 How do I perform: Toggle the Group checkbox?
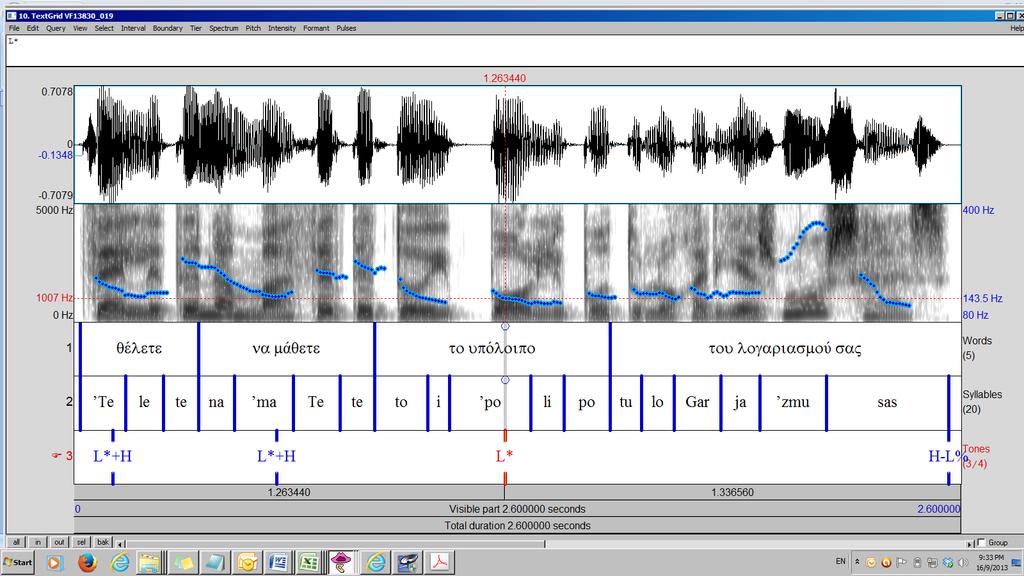(981, 542)
